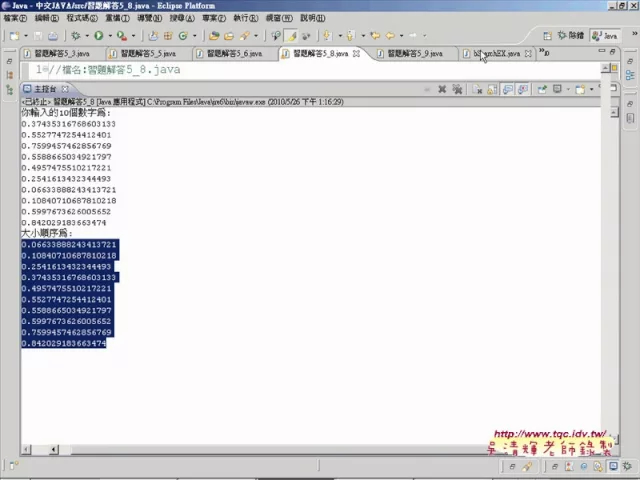
Task: Close the 習題解答5_8.java editor tab
Action: (356, 53)
